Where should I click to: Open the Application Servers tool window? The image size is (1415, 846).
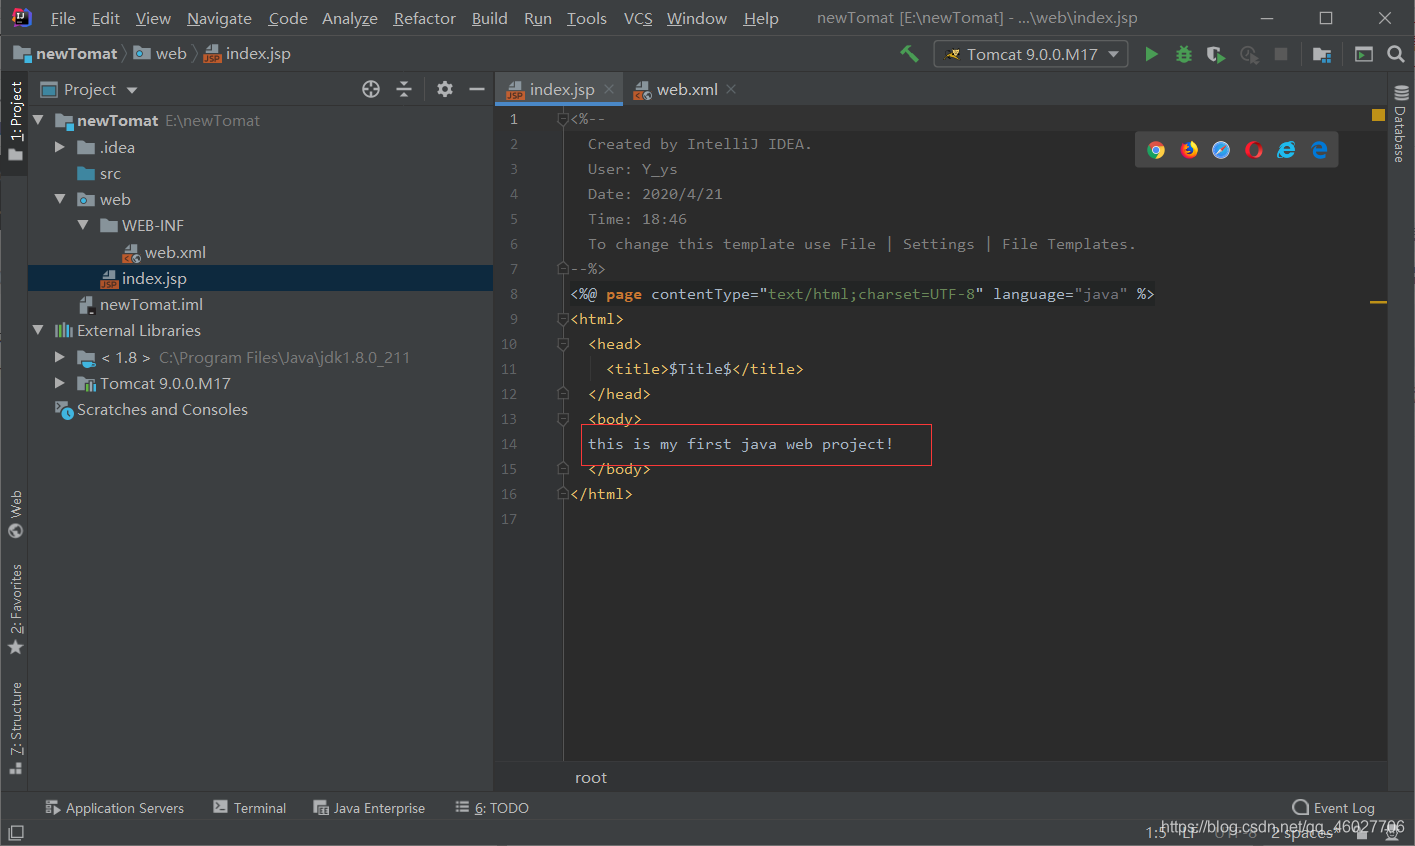[x=115, y=808]
